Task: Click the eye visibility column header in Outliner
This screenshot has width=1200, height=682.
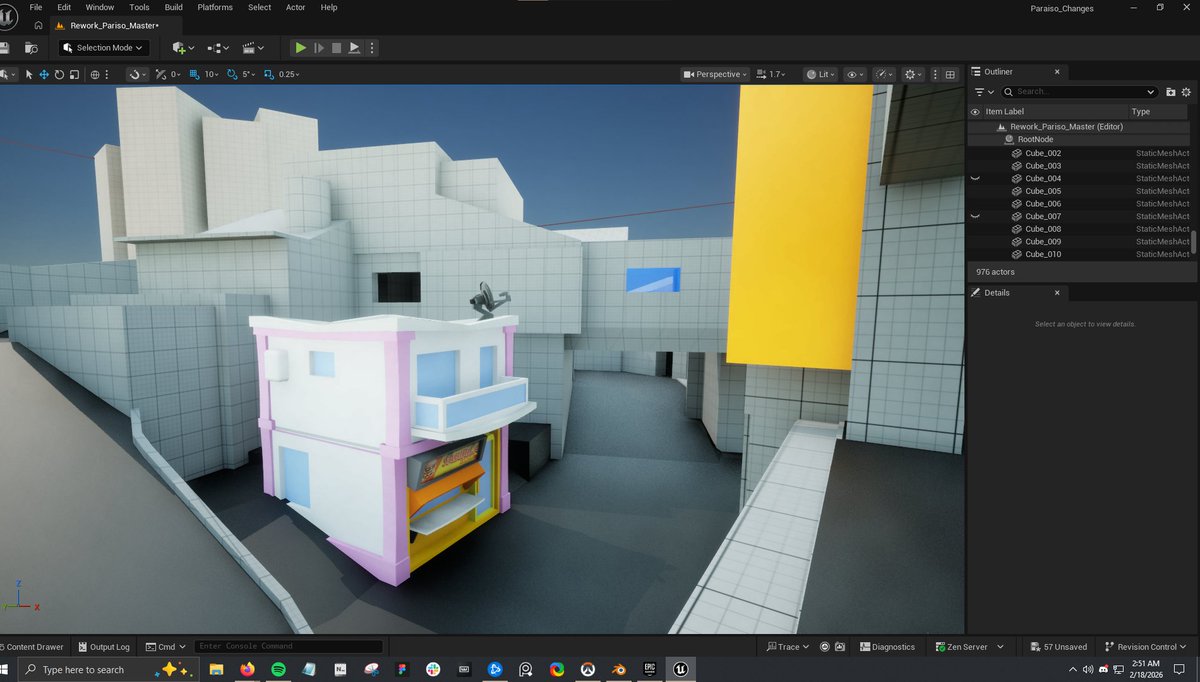Action: (975, 112)
